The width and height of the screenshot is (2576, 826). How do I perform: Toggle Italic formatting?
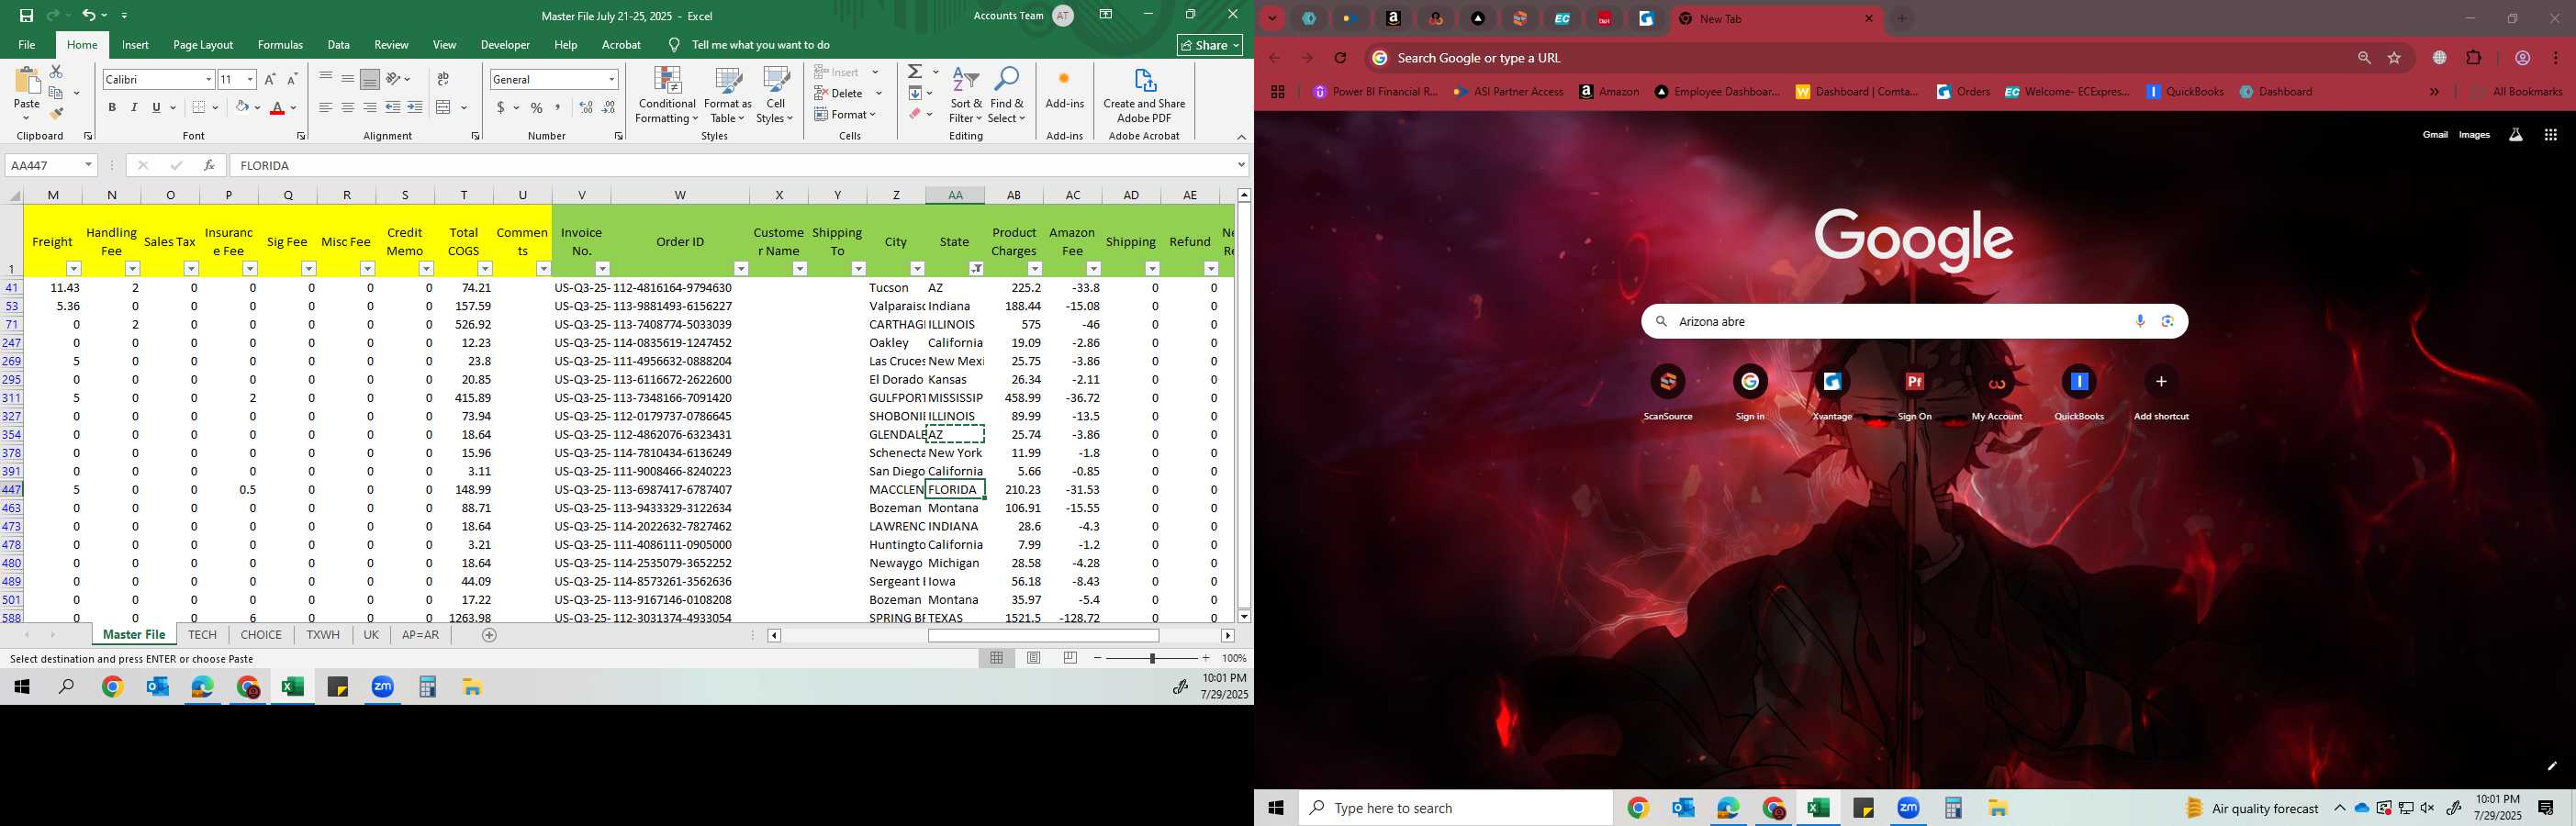(134, 107)
